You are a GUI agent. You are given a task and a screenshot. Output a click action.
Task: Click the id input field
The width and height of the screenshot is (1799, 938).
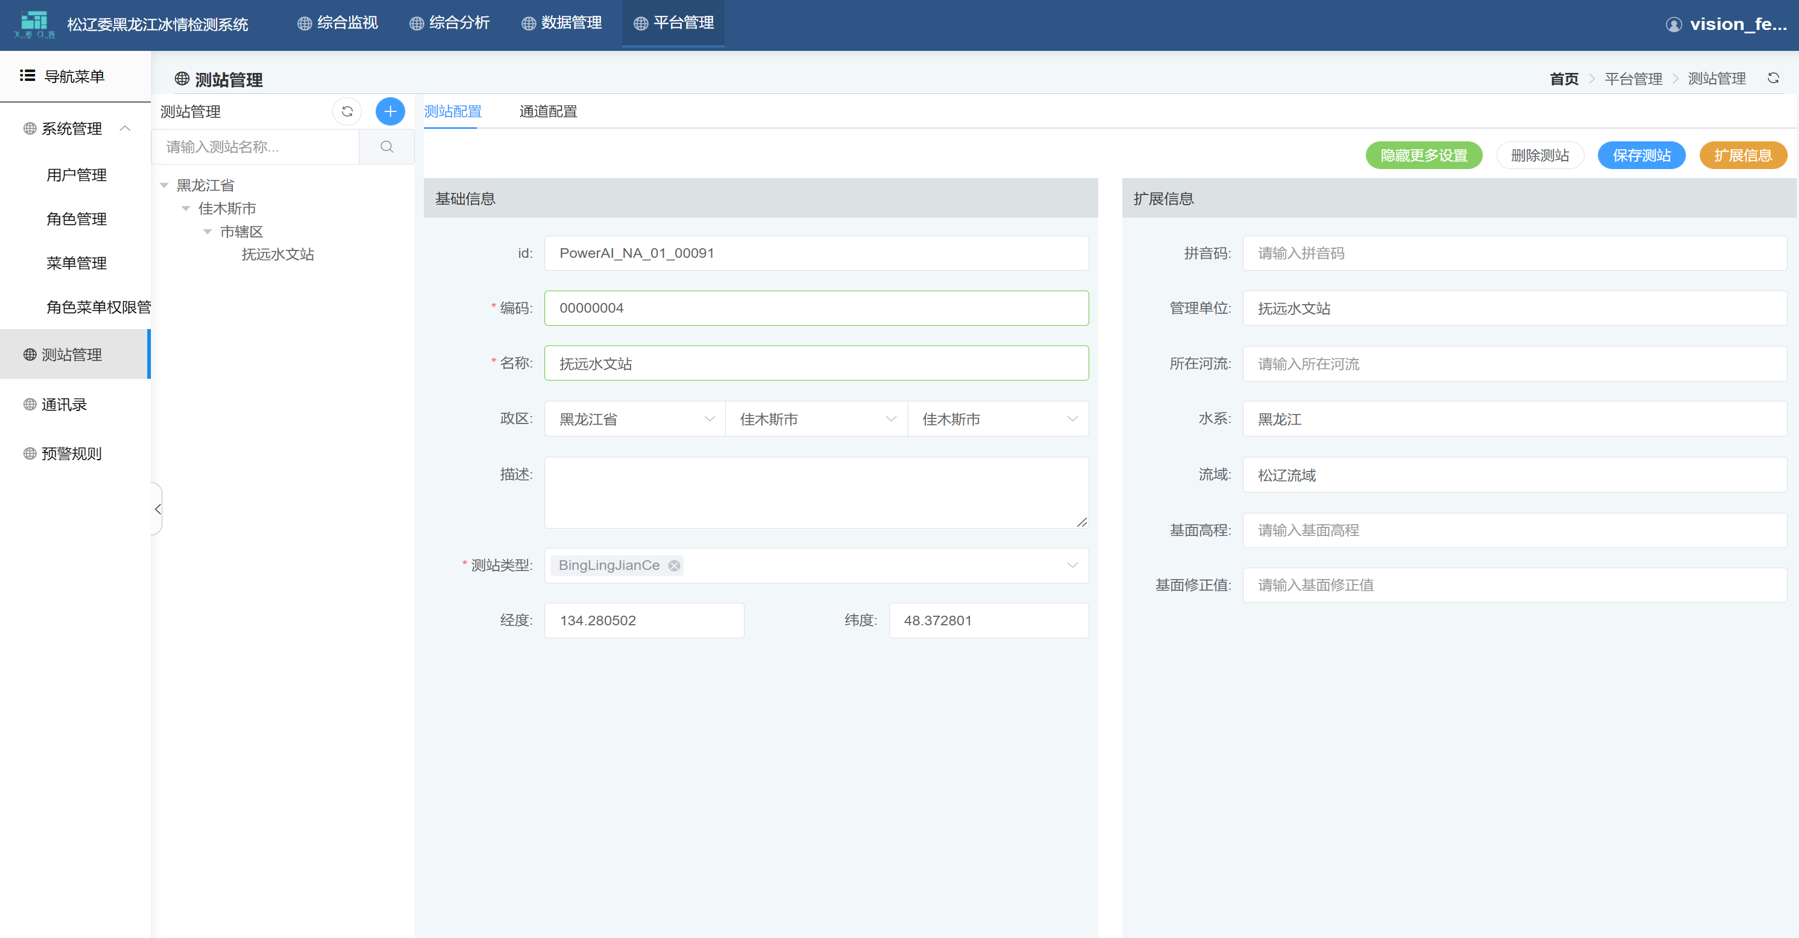[x=816, y=253]
